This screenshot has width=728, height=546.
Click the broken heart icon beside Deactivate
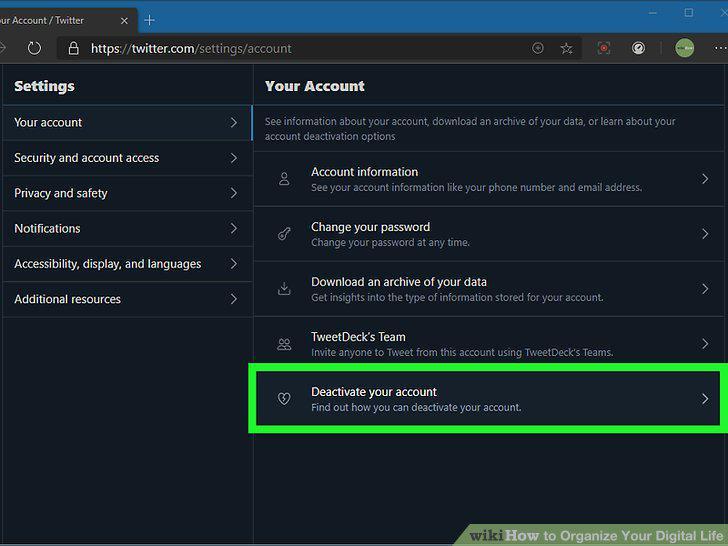(x=284, y=398)
